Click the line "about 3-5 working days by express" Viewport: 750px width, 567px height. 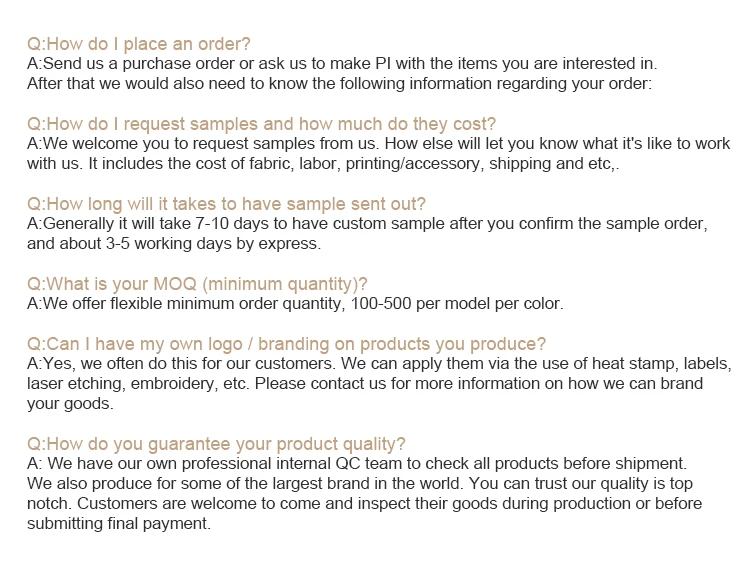coord(174,244)
